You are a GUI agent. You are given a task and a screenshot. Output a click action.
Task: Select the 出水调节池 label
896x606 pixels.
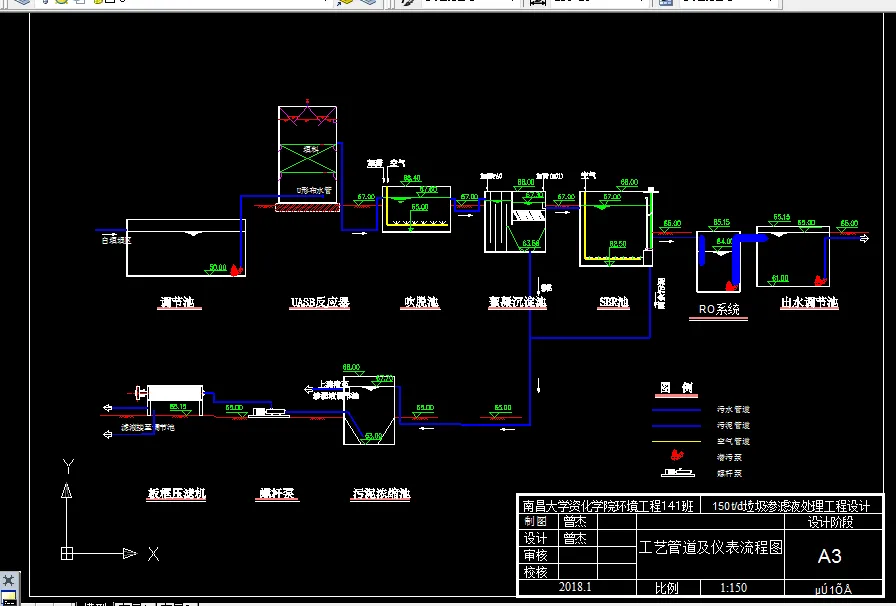pyautogui.click(x=810, y=302)
